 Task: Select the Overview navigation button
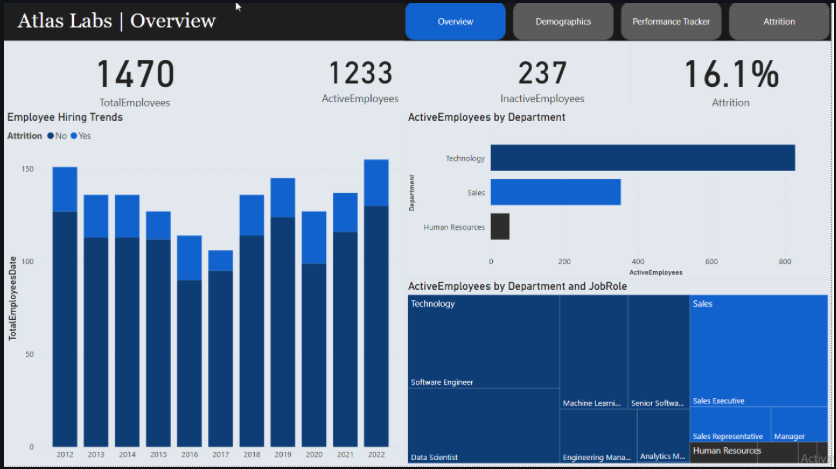point(455,21)
